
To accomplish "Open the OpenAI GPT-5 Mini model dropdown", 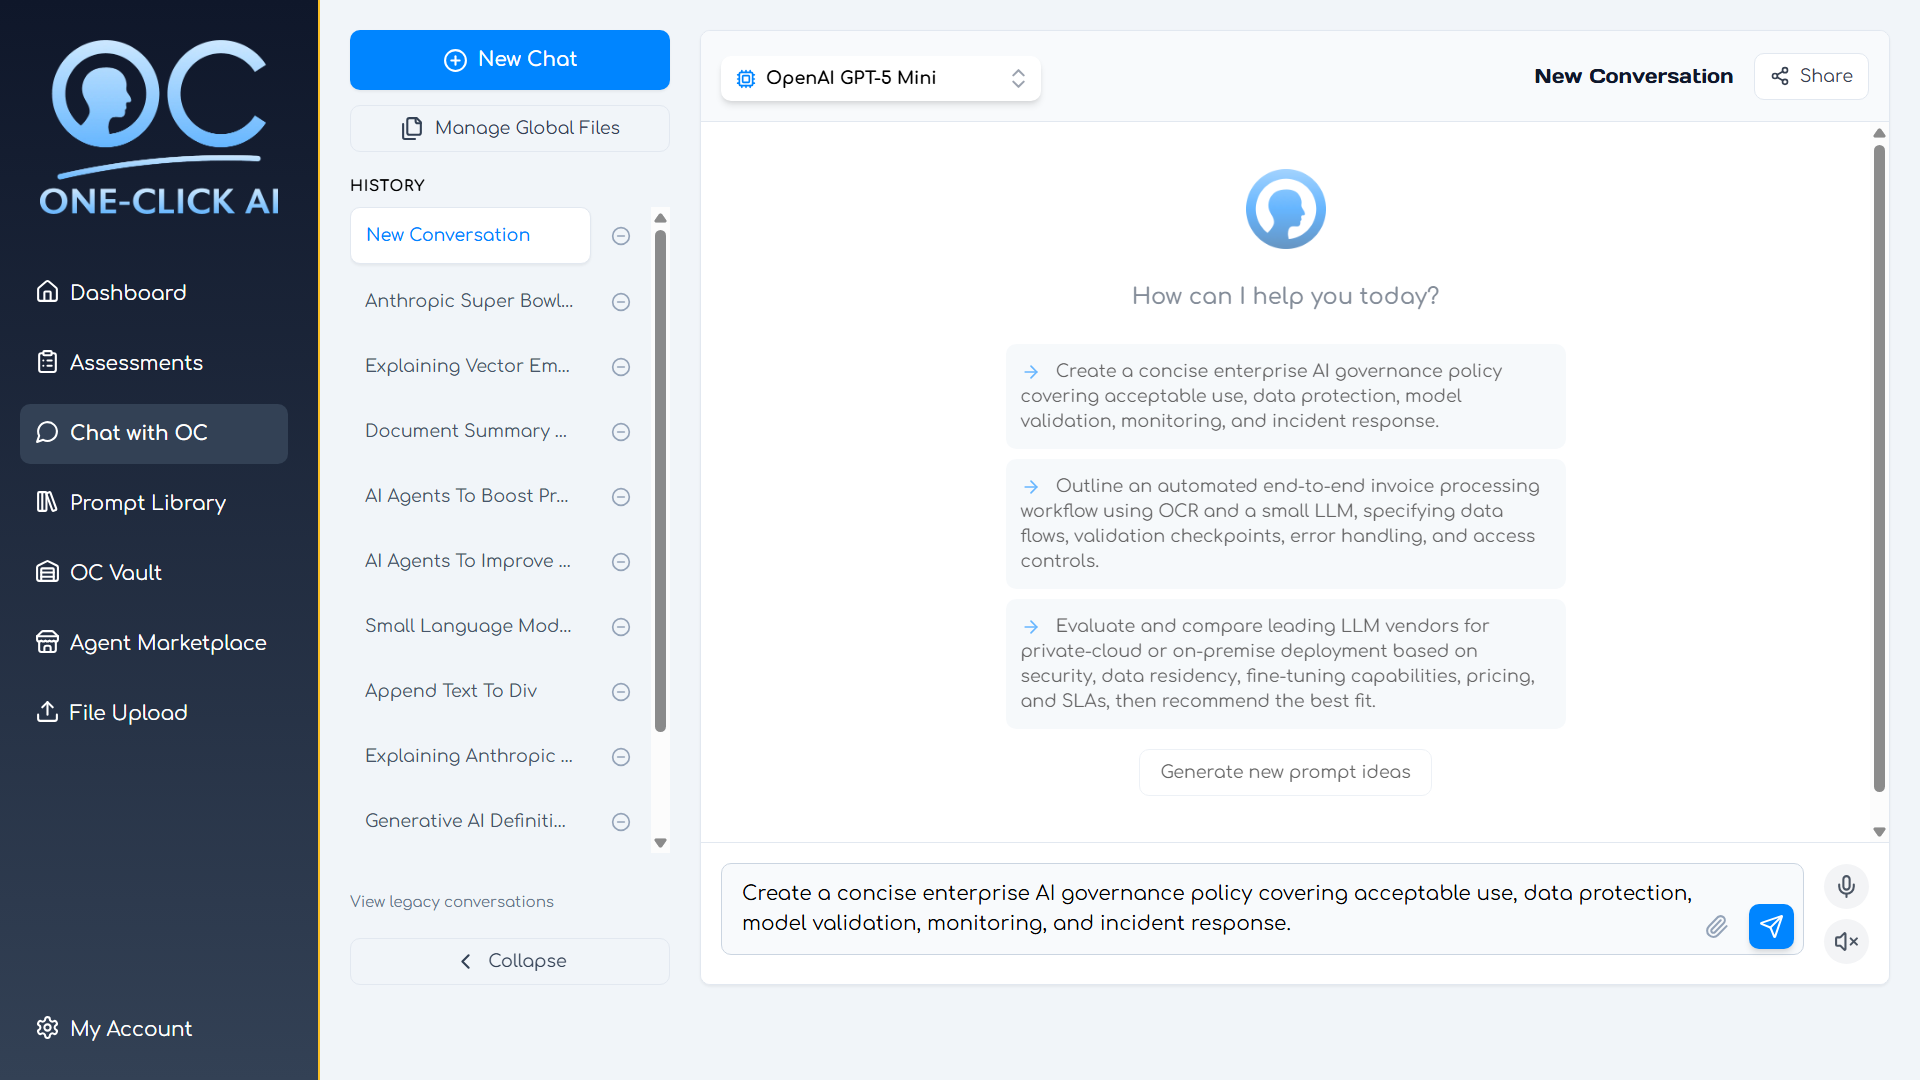I will click(880, 78).
